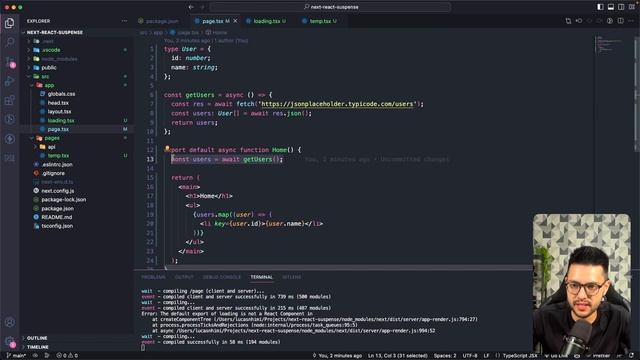Click UTF-8 encoding in status bar

(470, 356)
